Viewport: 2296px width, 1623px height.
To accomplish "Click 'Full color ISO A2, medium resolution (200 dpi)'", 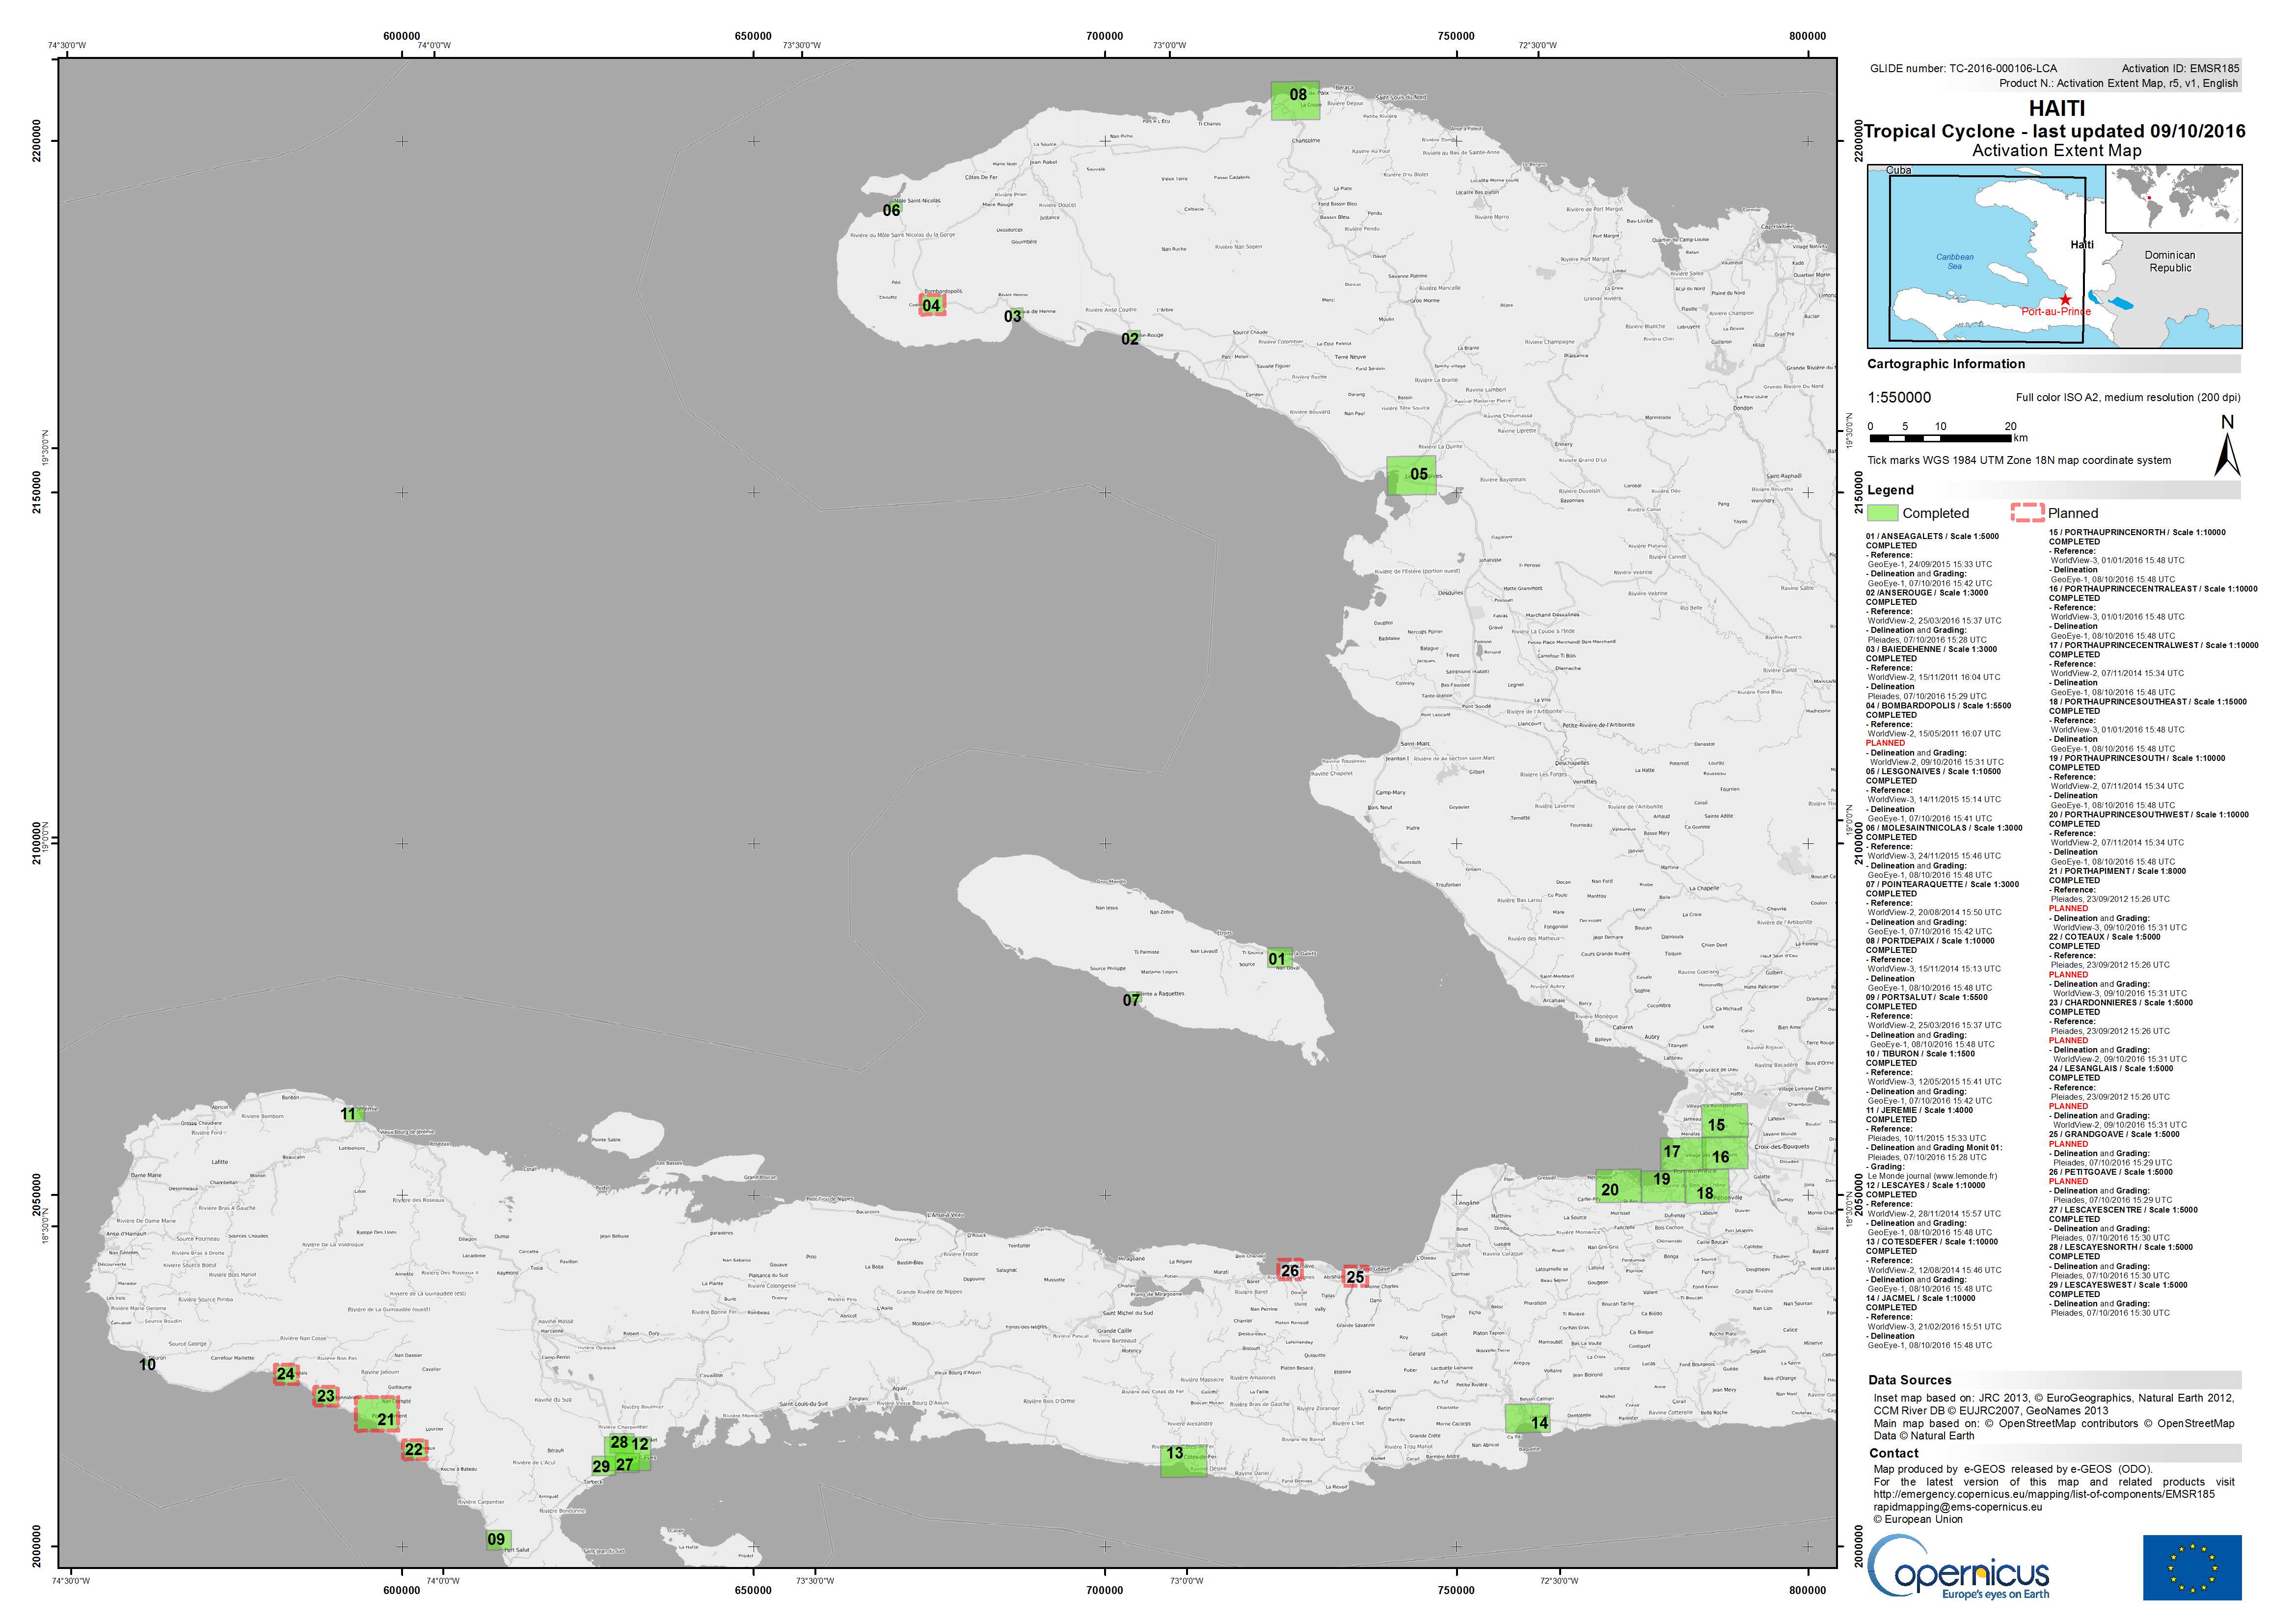I will 2128,398.
